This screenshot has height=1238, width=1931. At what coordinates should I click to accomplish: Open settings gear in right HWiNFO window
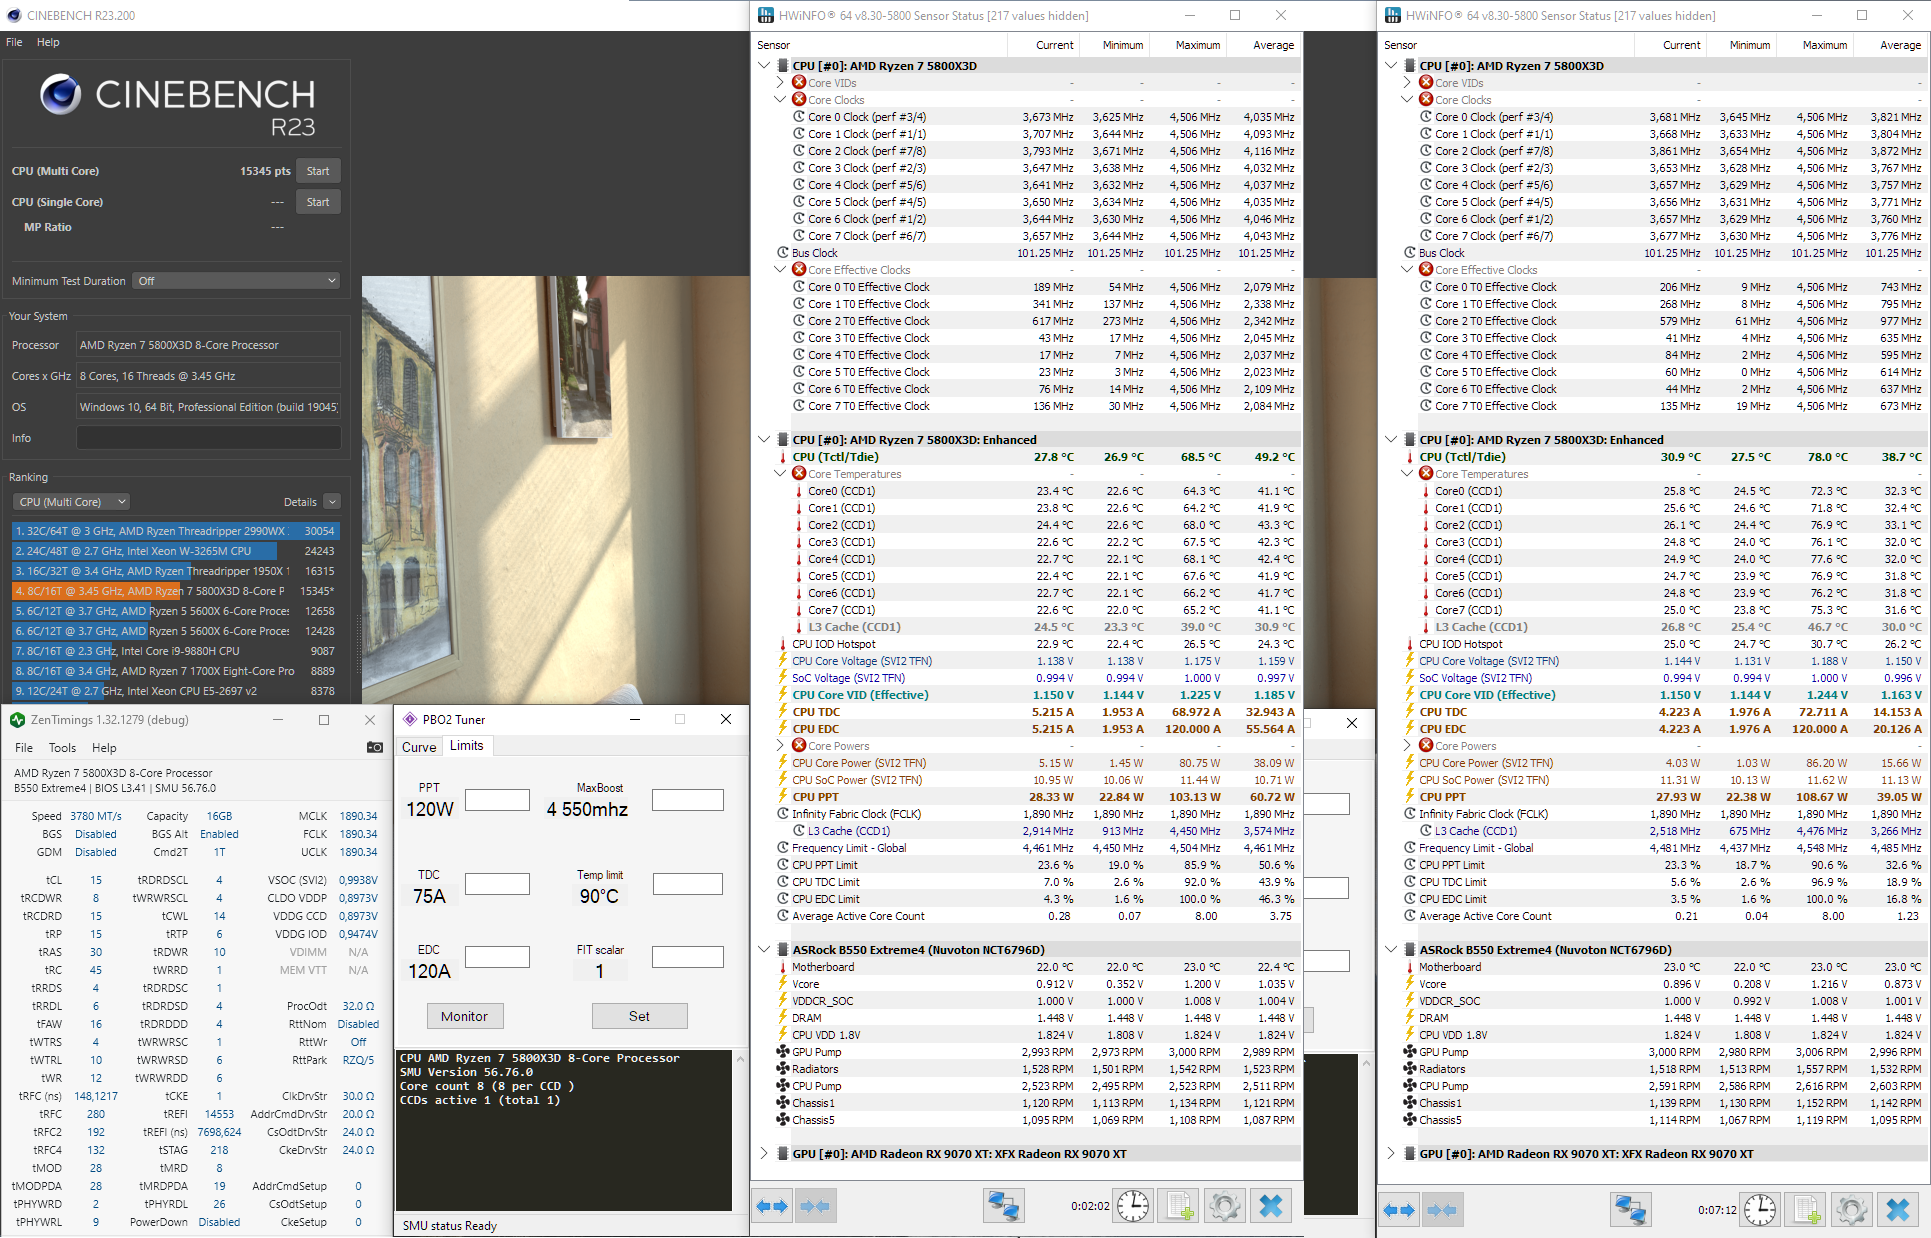tap(1851, 1210)
